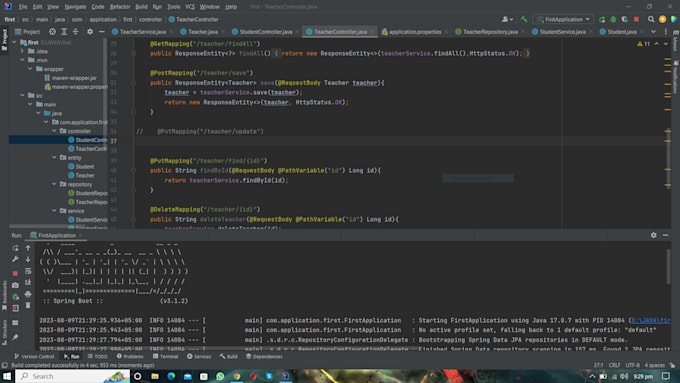The image size is (680, 383).
Task: Collapse the entity package
Action: pos(54,157)
